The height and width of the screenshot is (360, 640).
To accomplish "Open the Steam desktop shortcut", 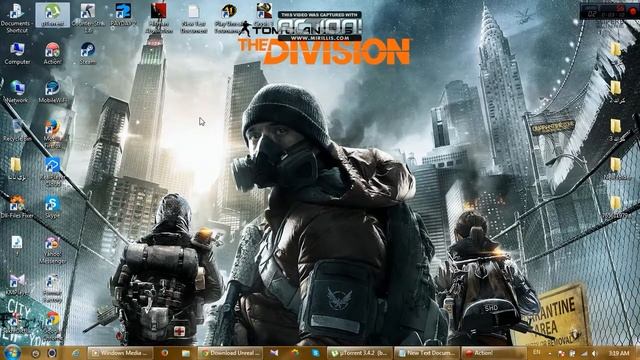I will click(87, 53).
